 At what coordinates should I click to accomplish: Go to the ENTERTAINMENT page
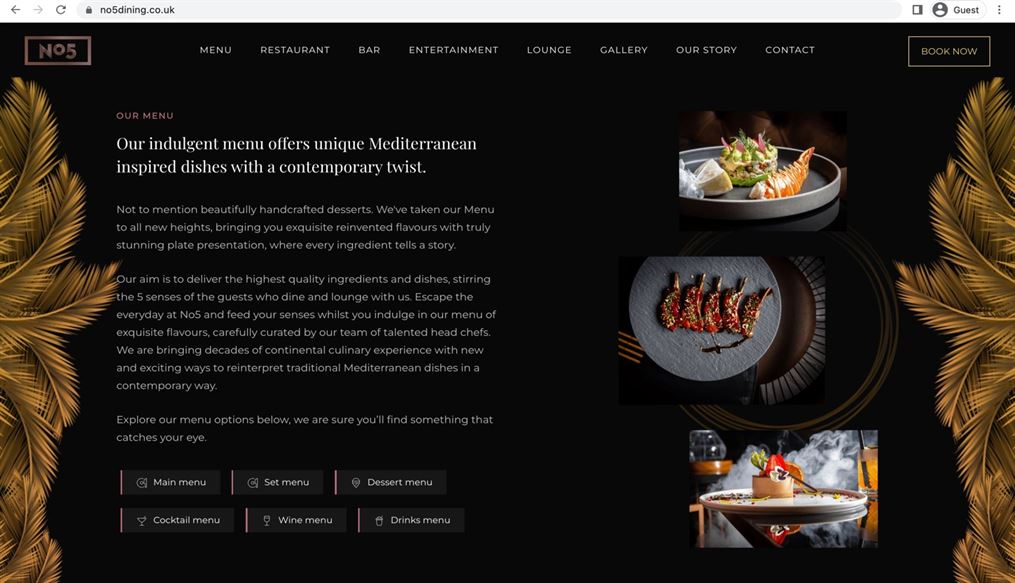pos(453,50)
